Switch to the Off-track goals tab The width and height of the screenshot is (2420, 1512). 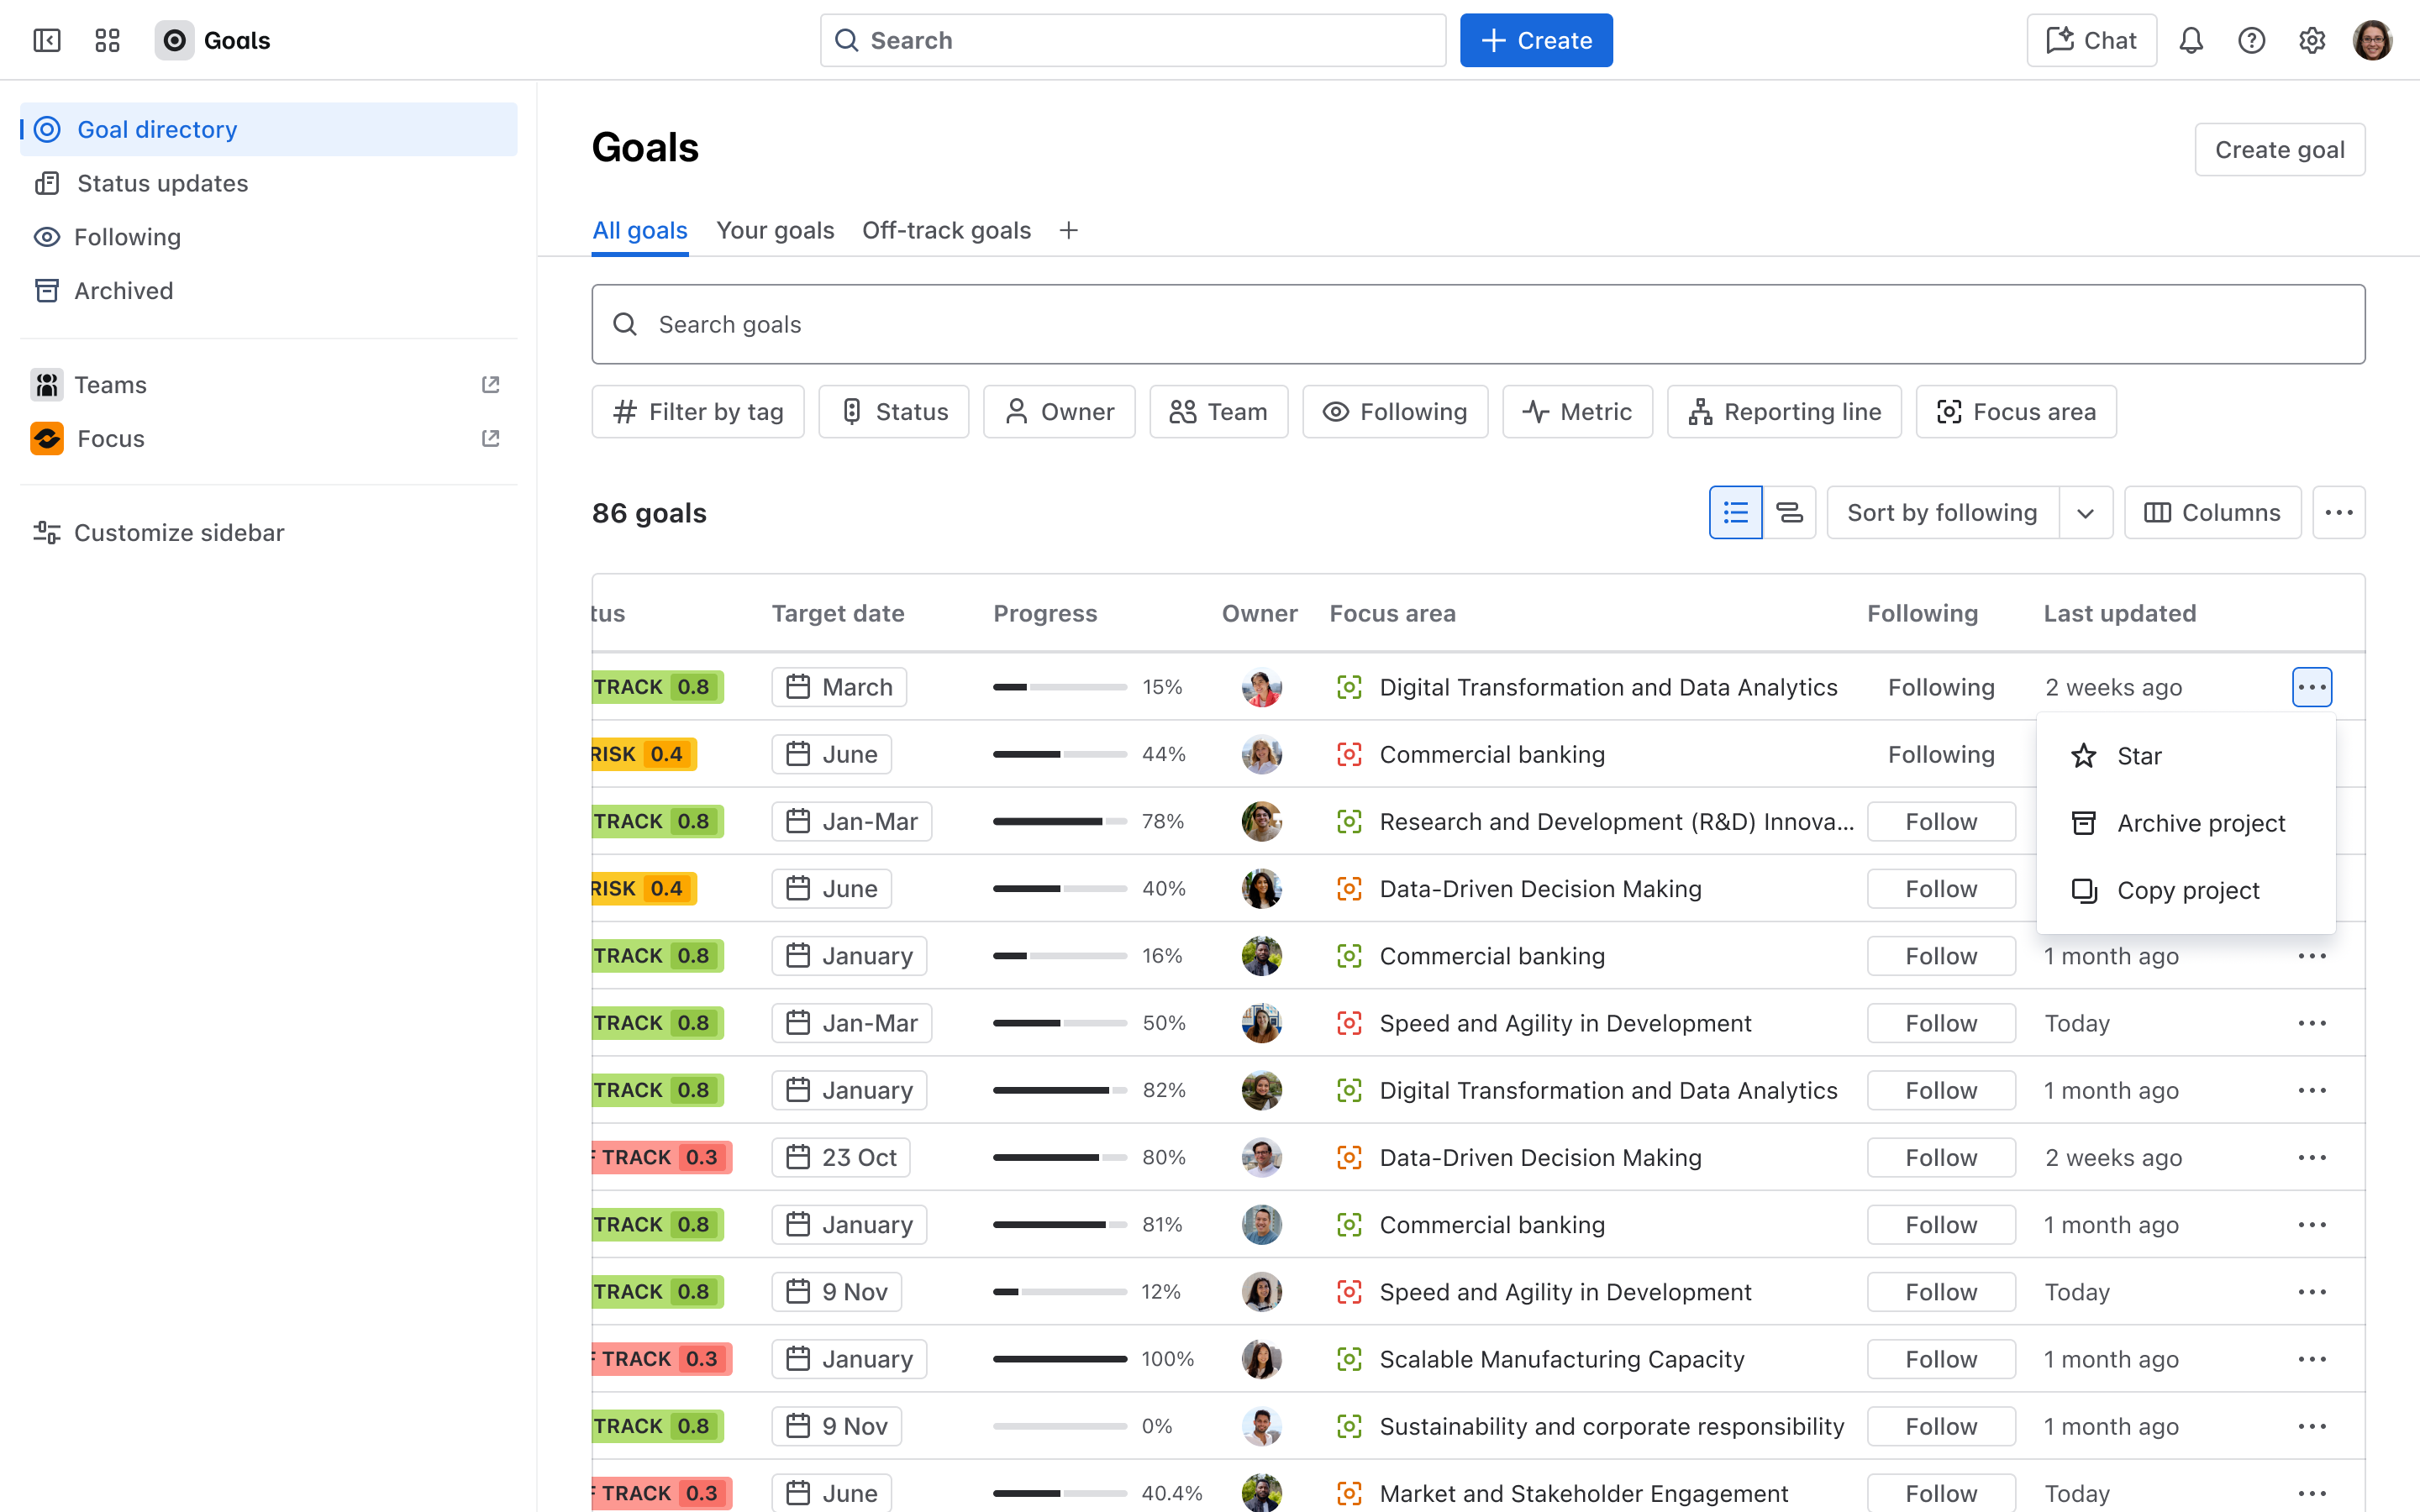pyautogui.click(x=946, y=230)
